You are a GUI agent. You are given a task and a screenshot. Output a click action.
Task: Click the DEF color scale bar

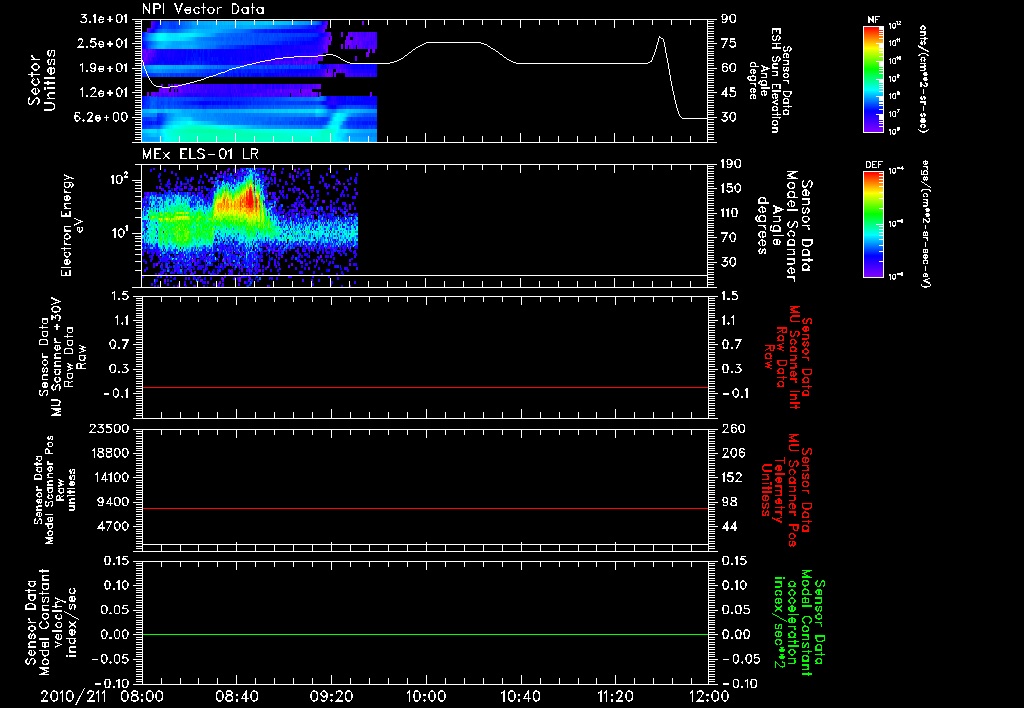coord(874,224)
